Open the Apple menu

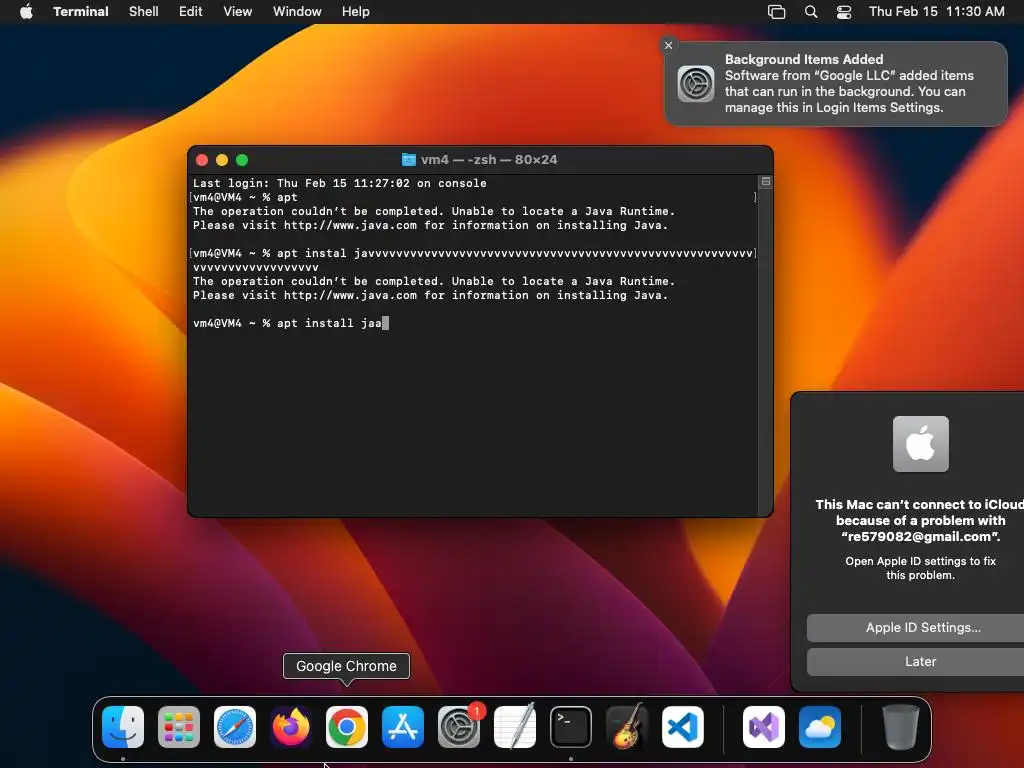tap(26, 11)
